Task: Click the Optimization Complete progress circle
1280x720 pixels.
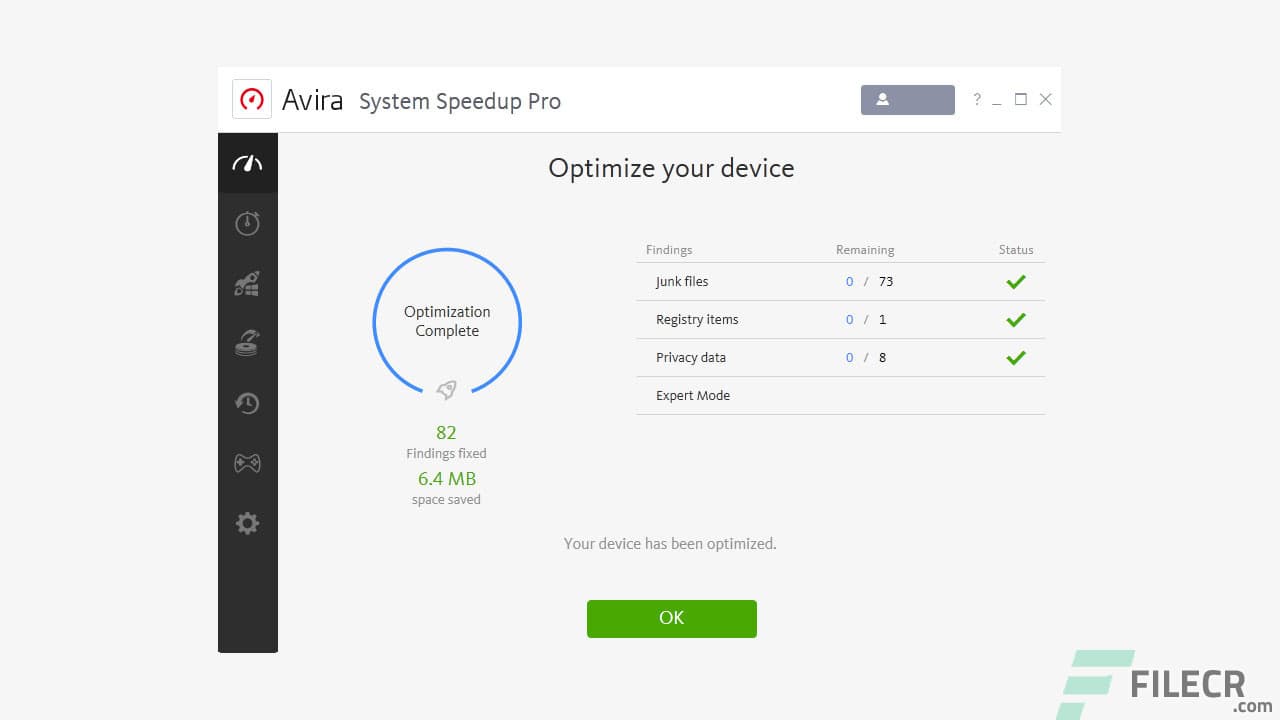Action: 446,321
